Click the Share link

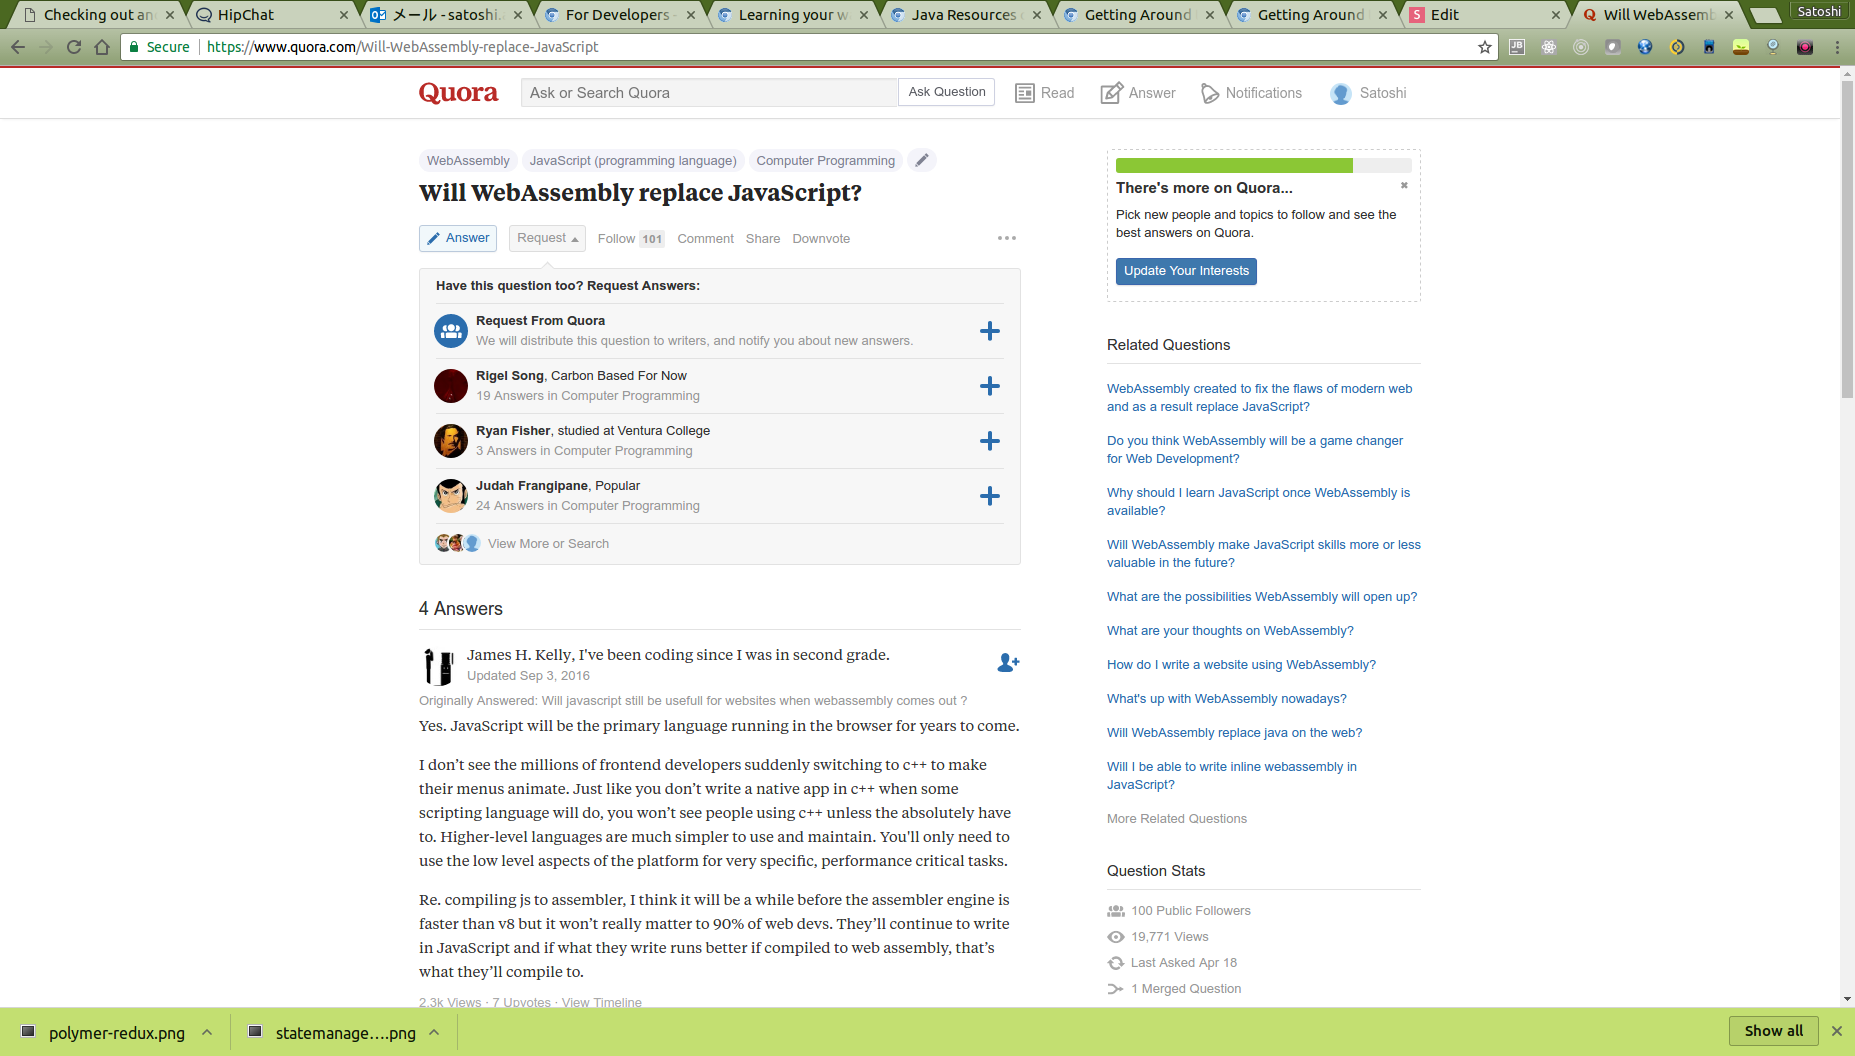pyautogui.click(x=763, y=239)
